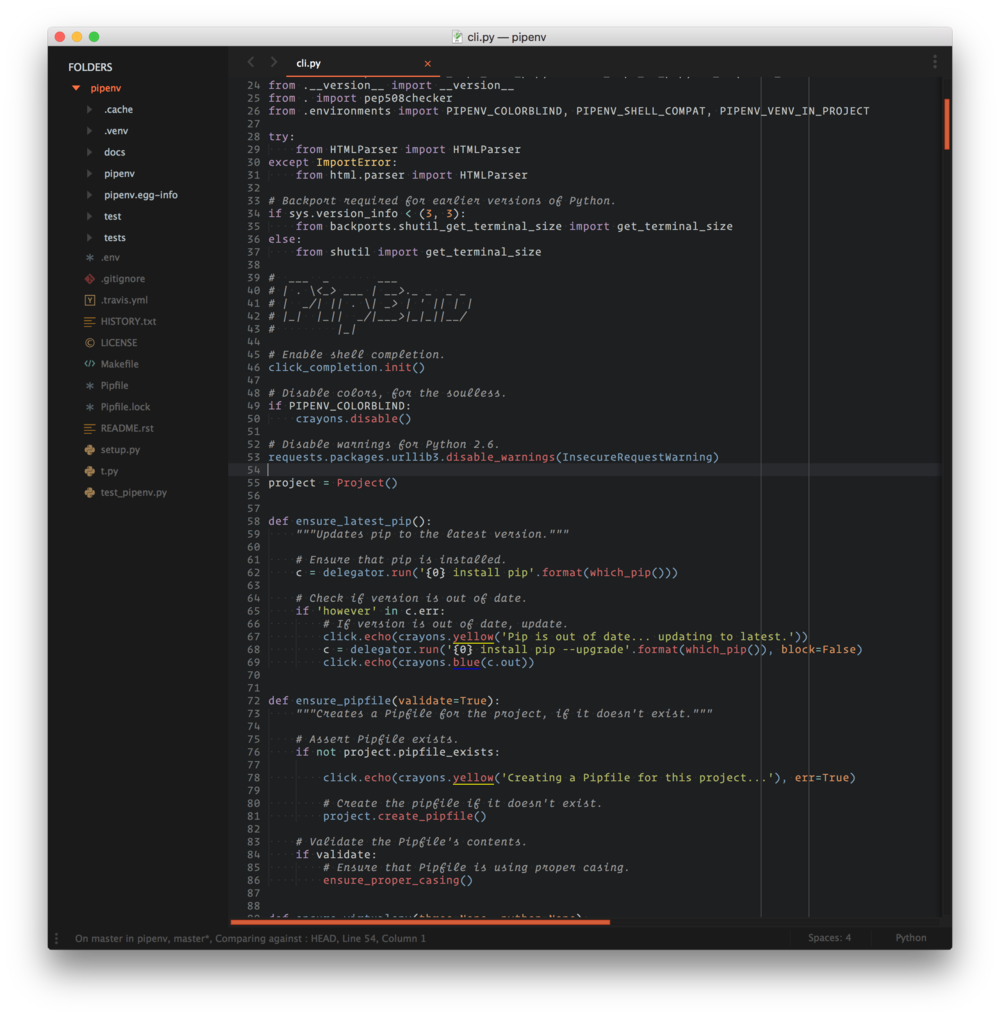
Task: Click the setup.py Python file icon
Action: [x=90, y=450]
